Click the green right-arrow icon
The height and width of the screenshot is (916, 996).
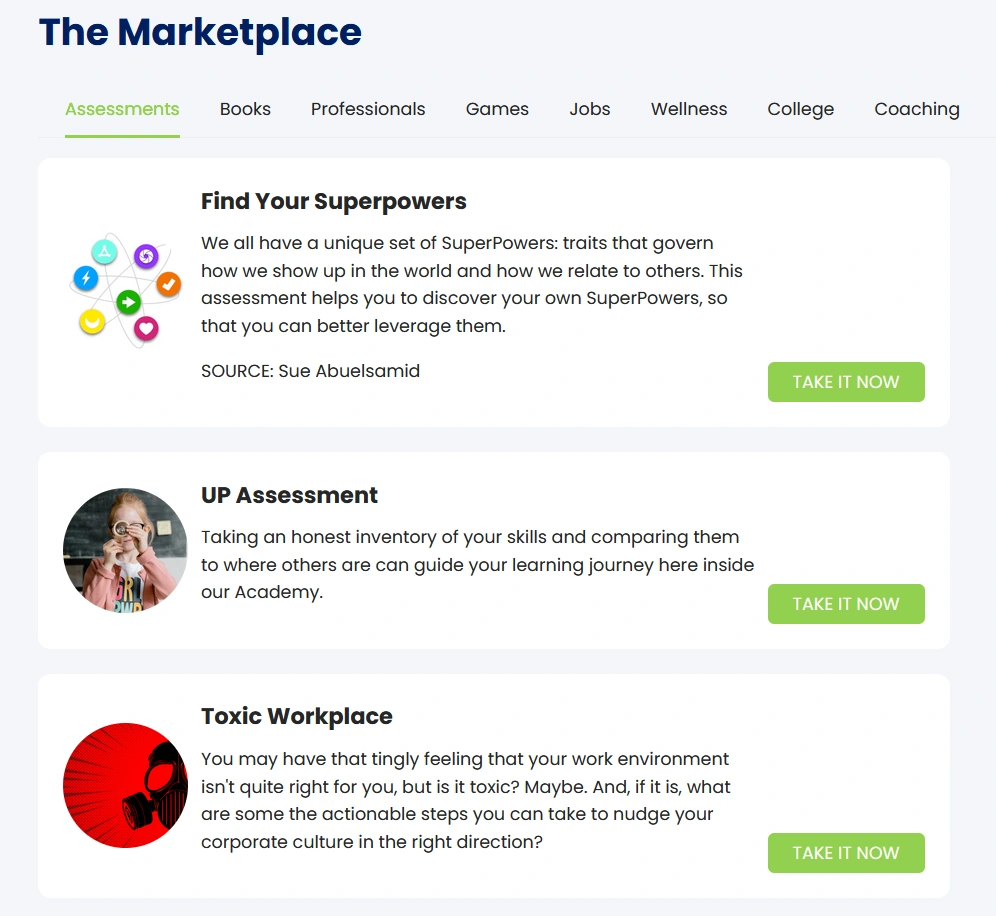[128, 301]
